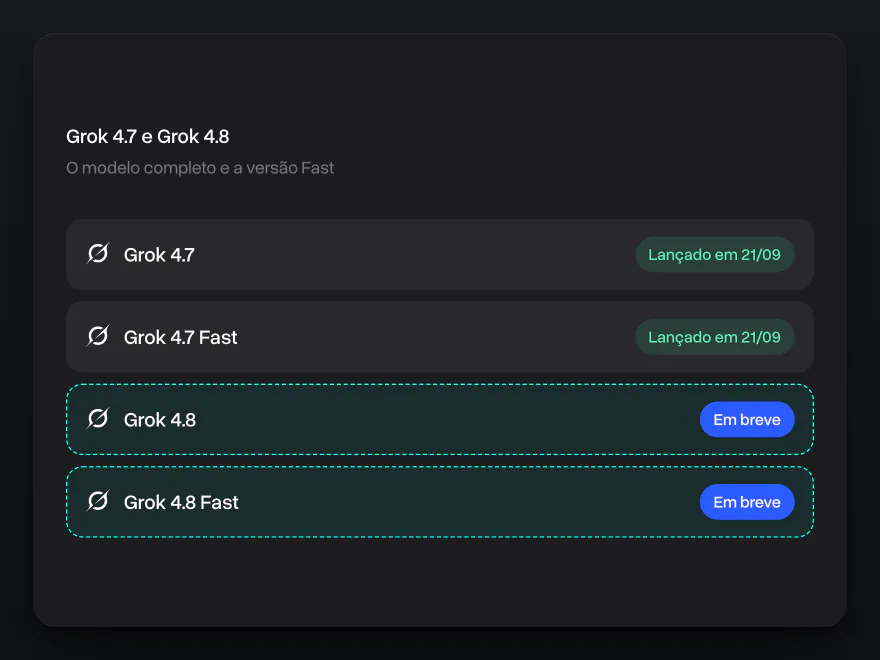This screenshot has height=660, width=880.
Task: Click 'Em breve' button in the Grok 4.8 row
Action: [747, 420]
